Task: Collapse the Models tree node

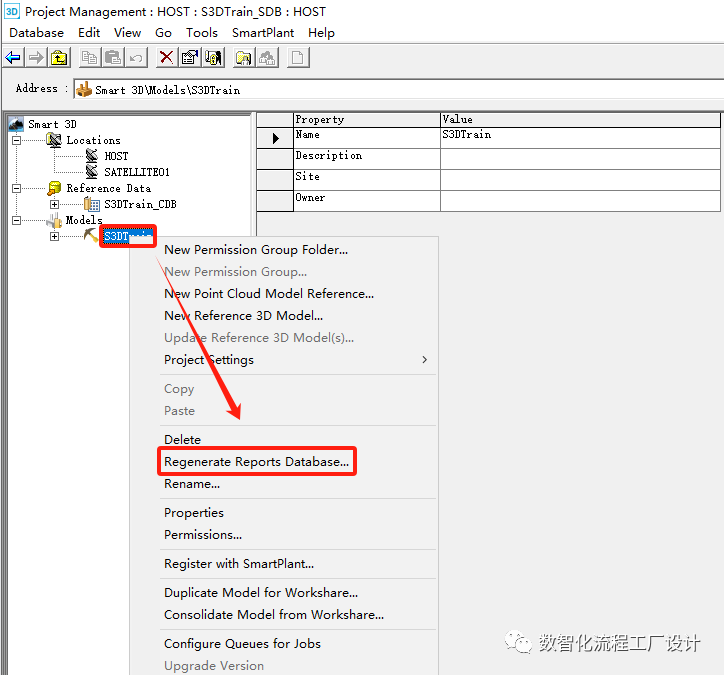Action: pos(17,220)
